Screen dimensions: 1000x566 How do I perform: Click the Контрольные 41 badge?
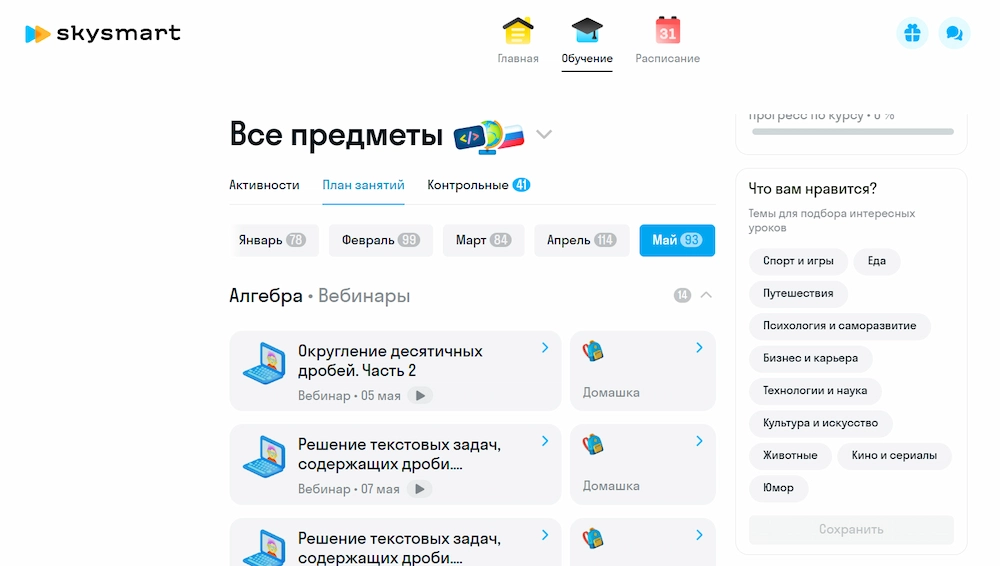click(x=521, y=185)
